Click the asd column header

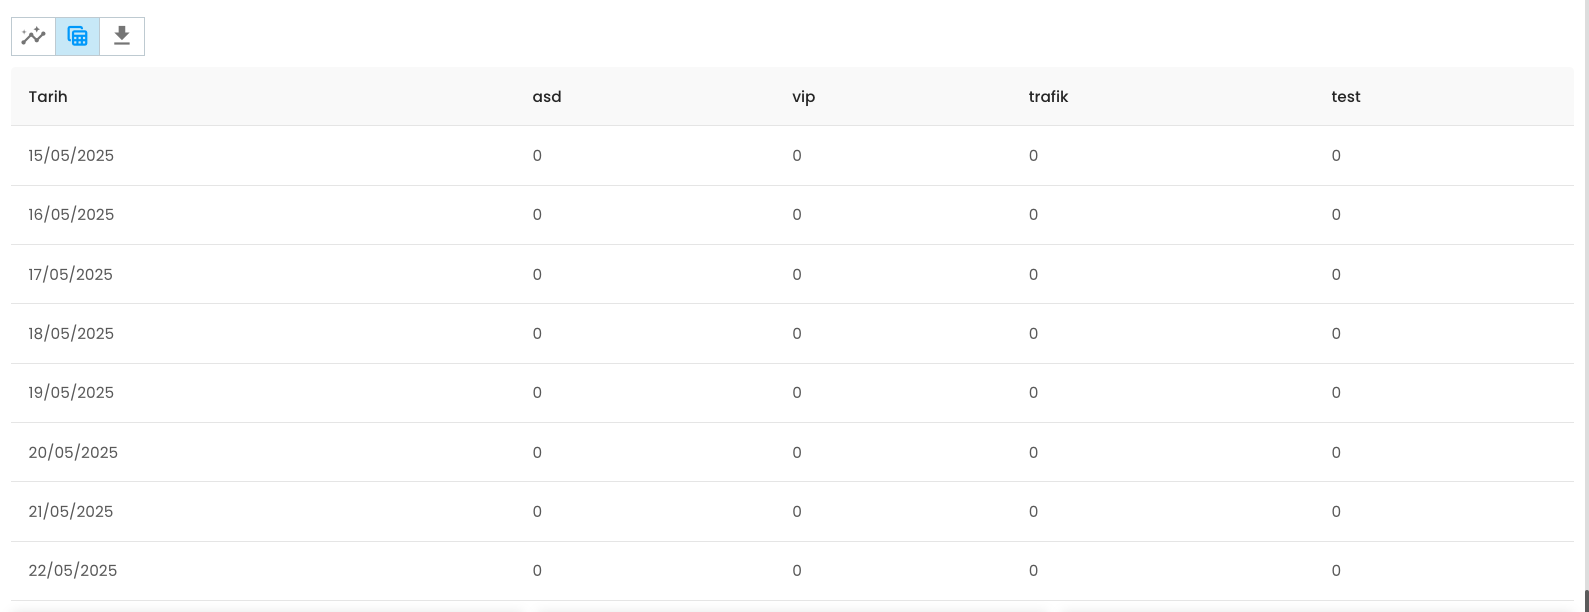point(547,97)
